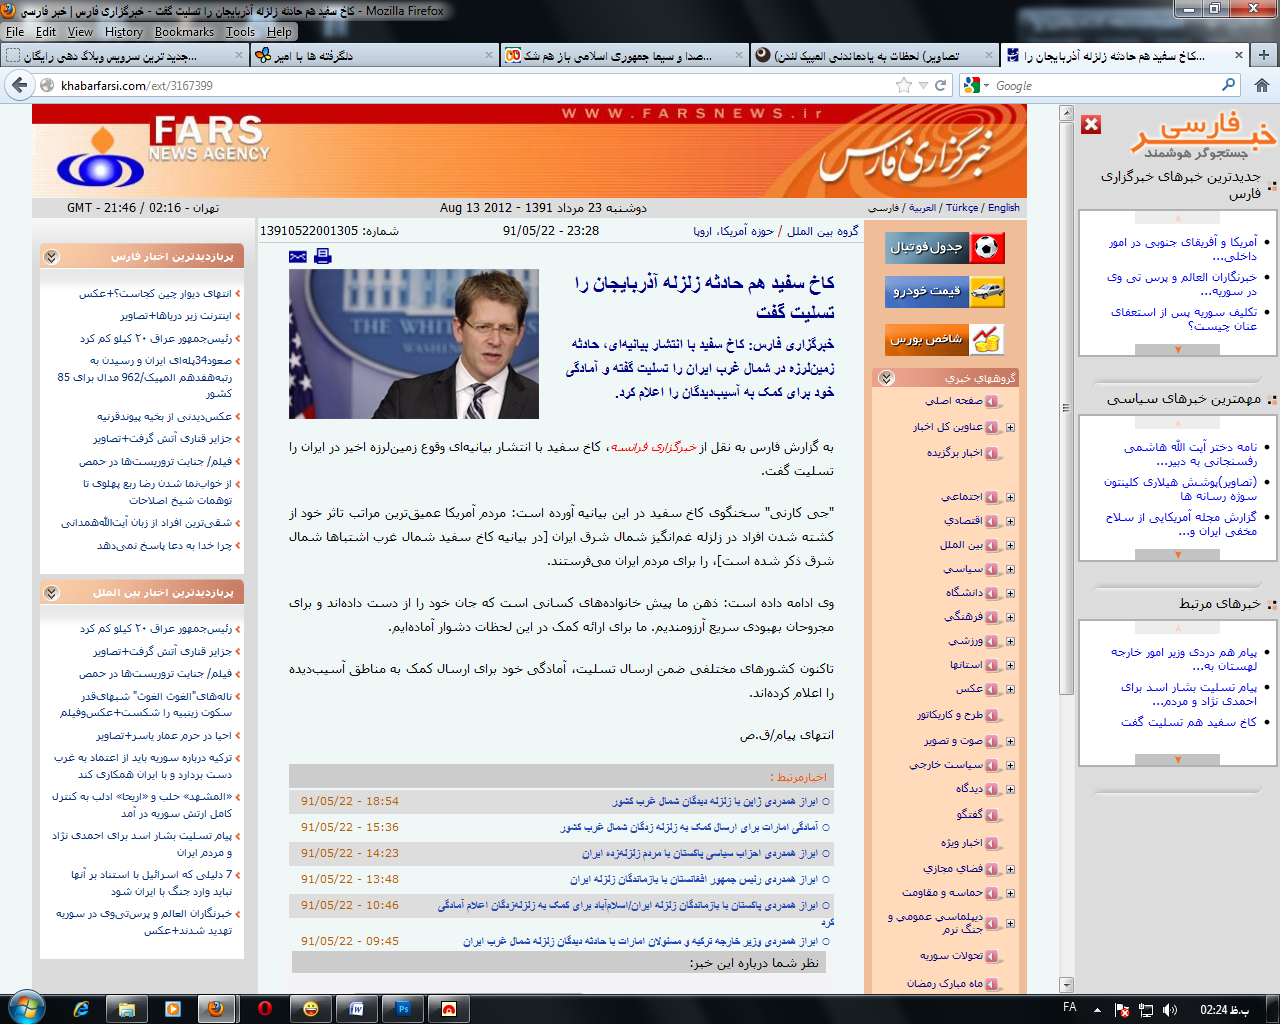This screenshot has width=1280, height=1024.
Task: Open the صفحه اصلی home category link
Action: [954, 401]
